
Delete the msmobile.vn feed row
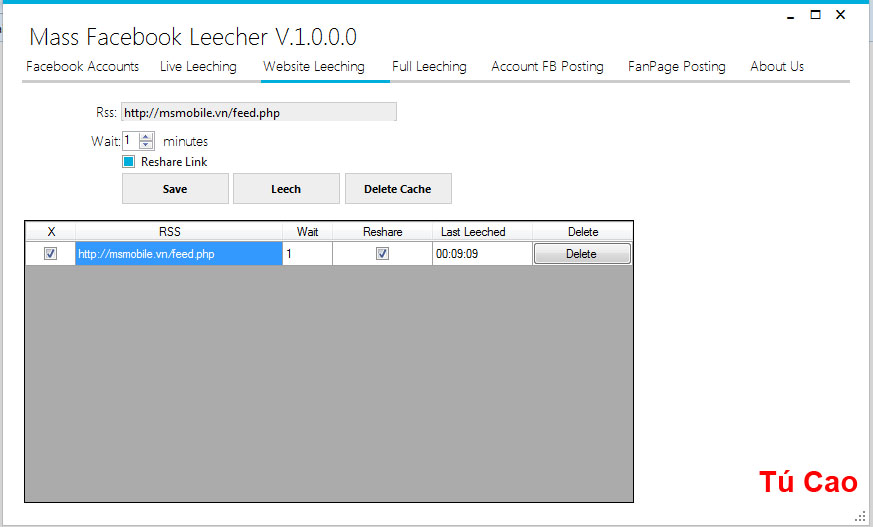[x=582, y=254]
